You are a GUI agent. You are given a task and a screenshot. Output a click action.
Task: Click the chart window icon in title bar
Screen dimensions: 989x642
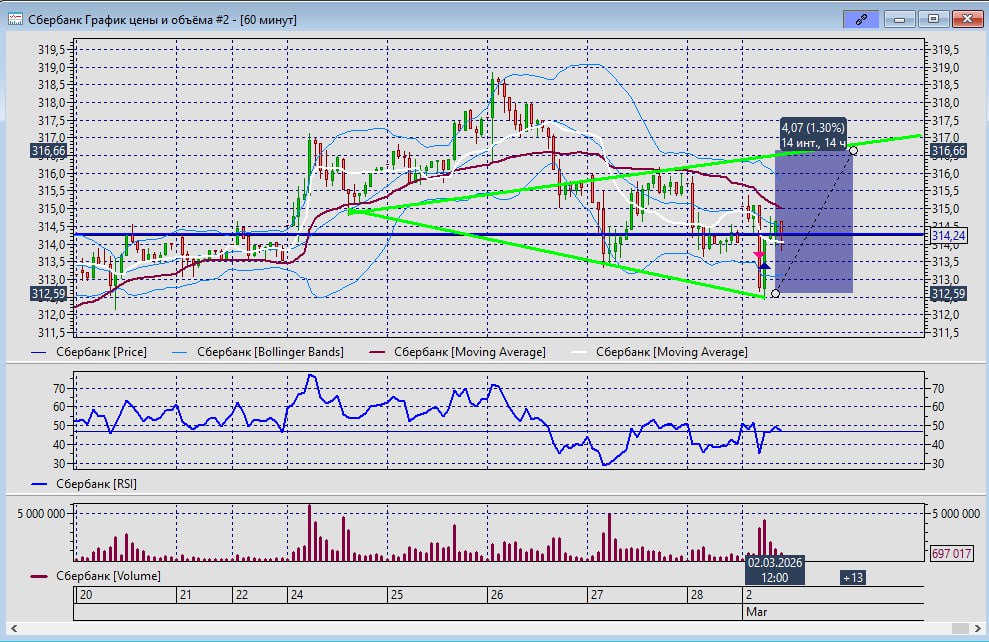[15, 18]
